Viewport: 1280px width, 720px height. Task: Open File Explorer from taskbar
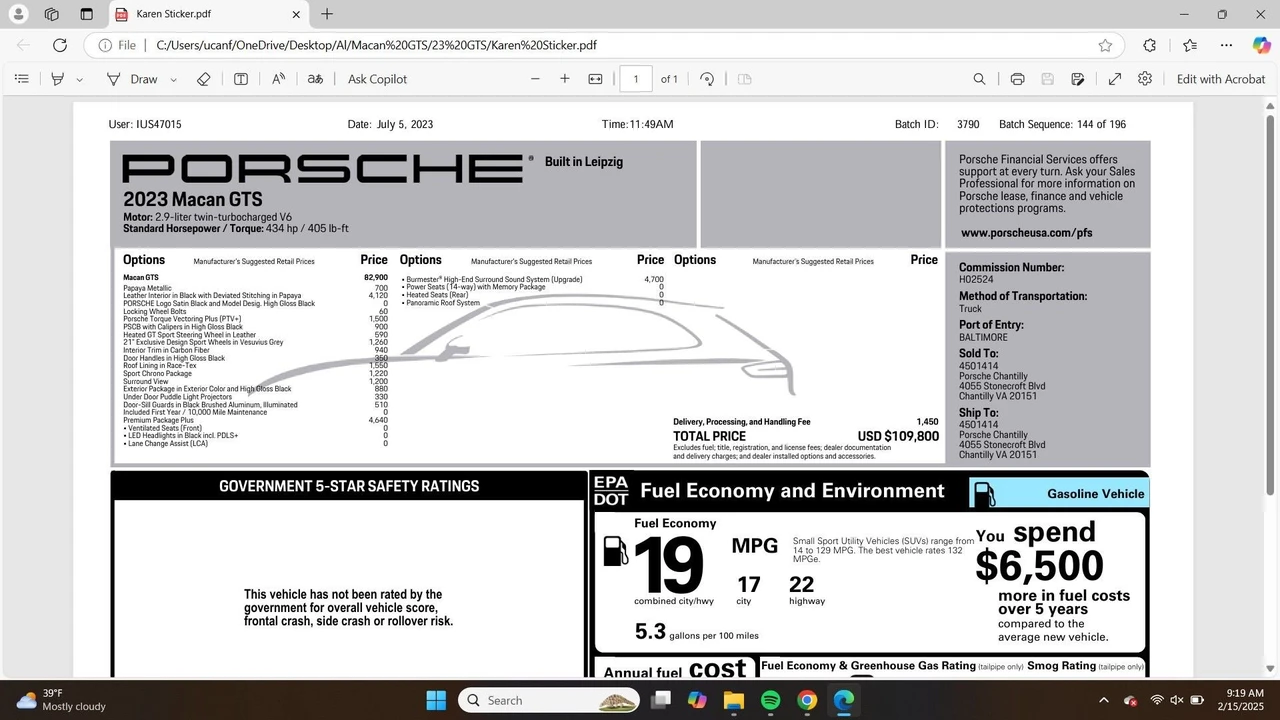(734, 700)
